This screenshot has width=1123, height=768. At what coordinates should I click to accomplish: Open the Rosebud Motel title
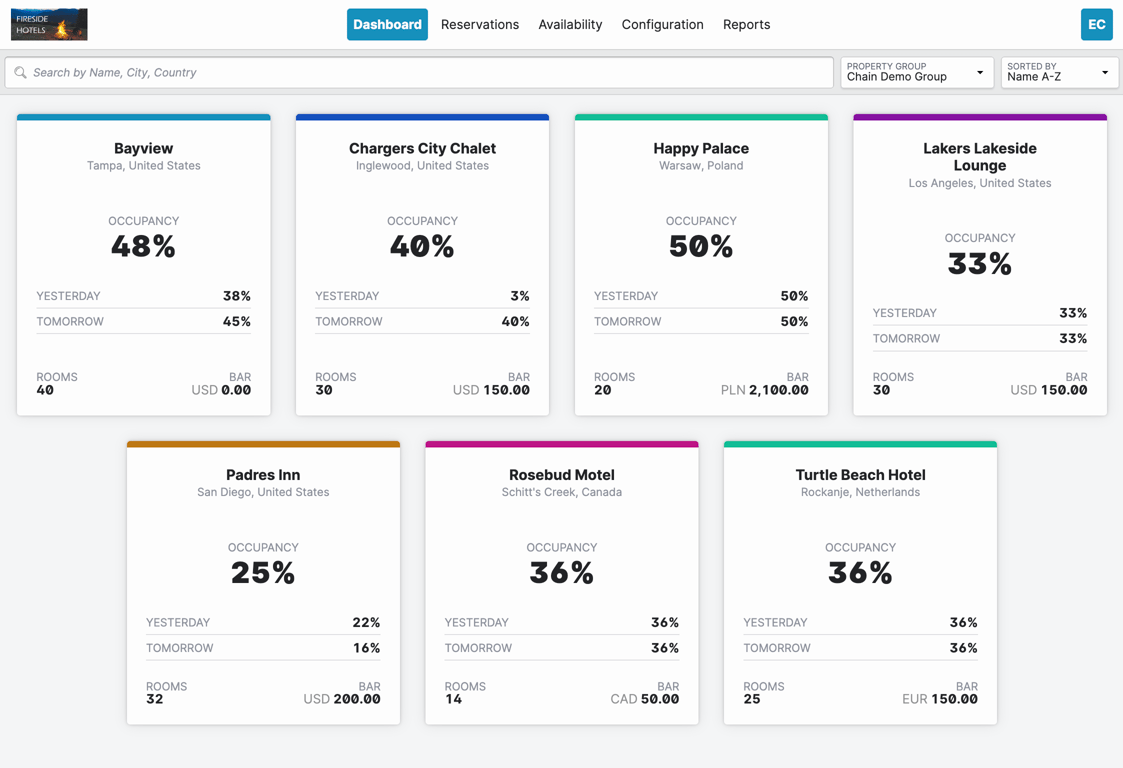coord(562,475)
